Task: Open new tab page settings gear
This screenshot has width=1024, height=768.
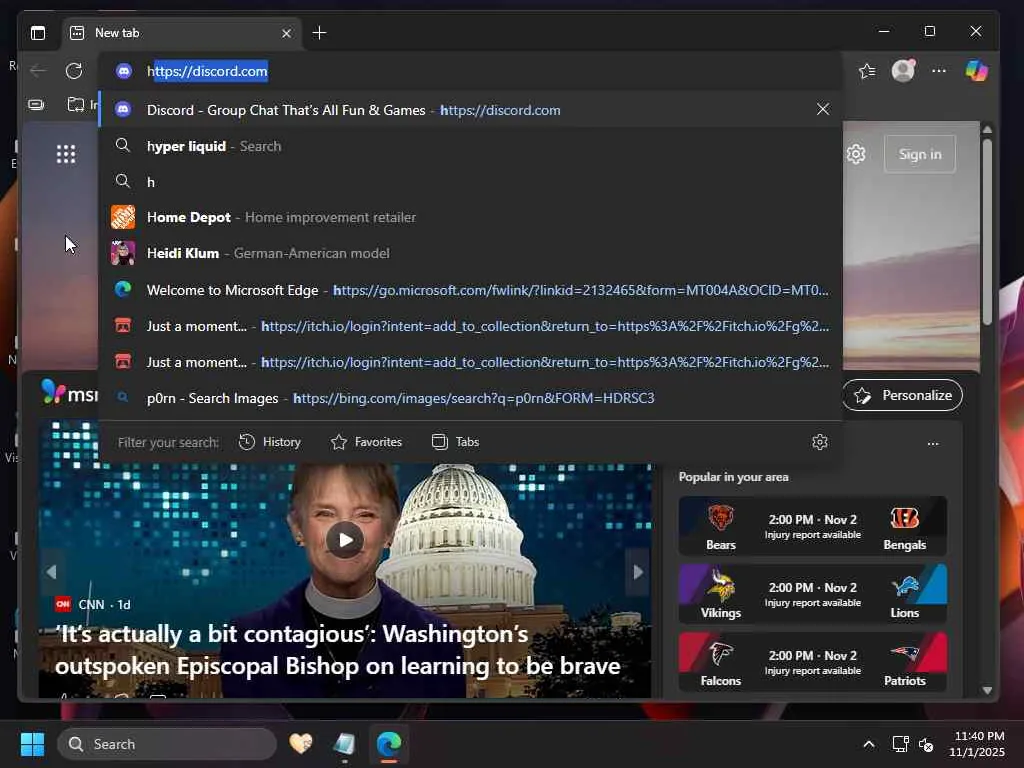Action: pos(856,154)
